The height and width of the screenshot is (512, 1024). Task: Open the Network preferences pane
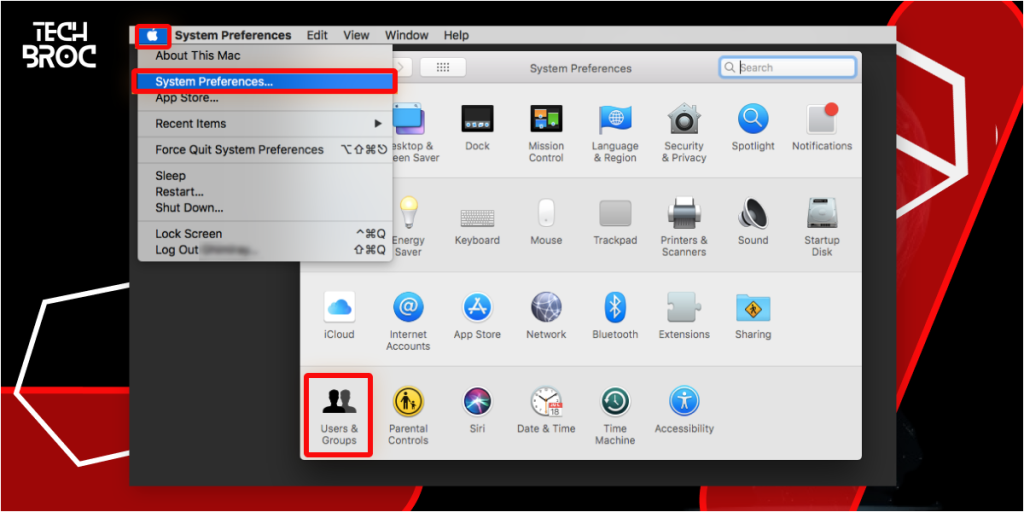pyautogui.click(x=546, y=316)
